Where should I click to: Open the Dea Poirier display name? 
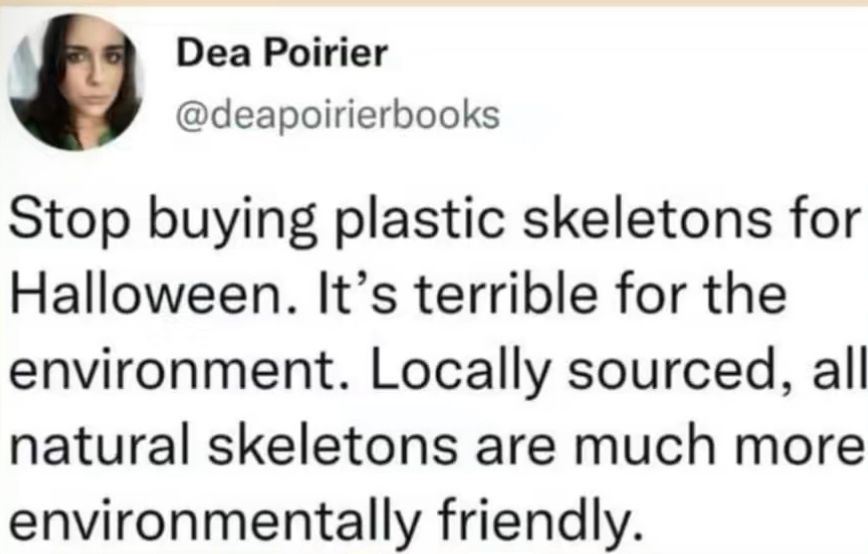click(x=281, y=55)
